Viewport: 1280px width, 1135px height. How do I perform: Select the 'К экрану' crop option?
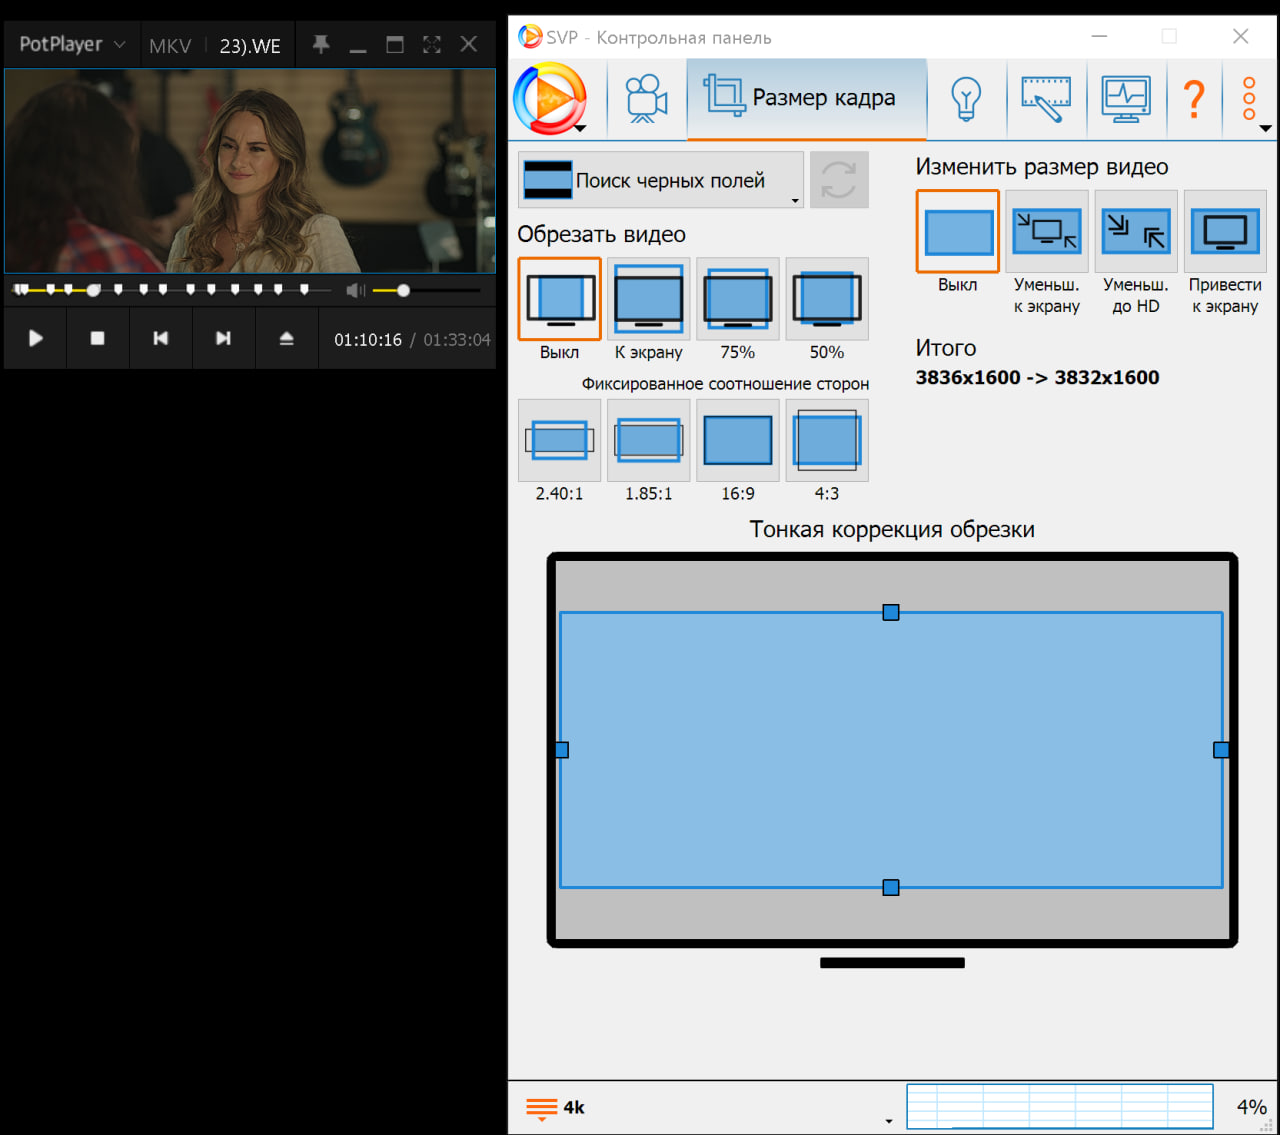point(648,300)
